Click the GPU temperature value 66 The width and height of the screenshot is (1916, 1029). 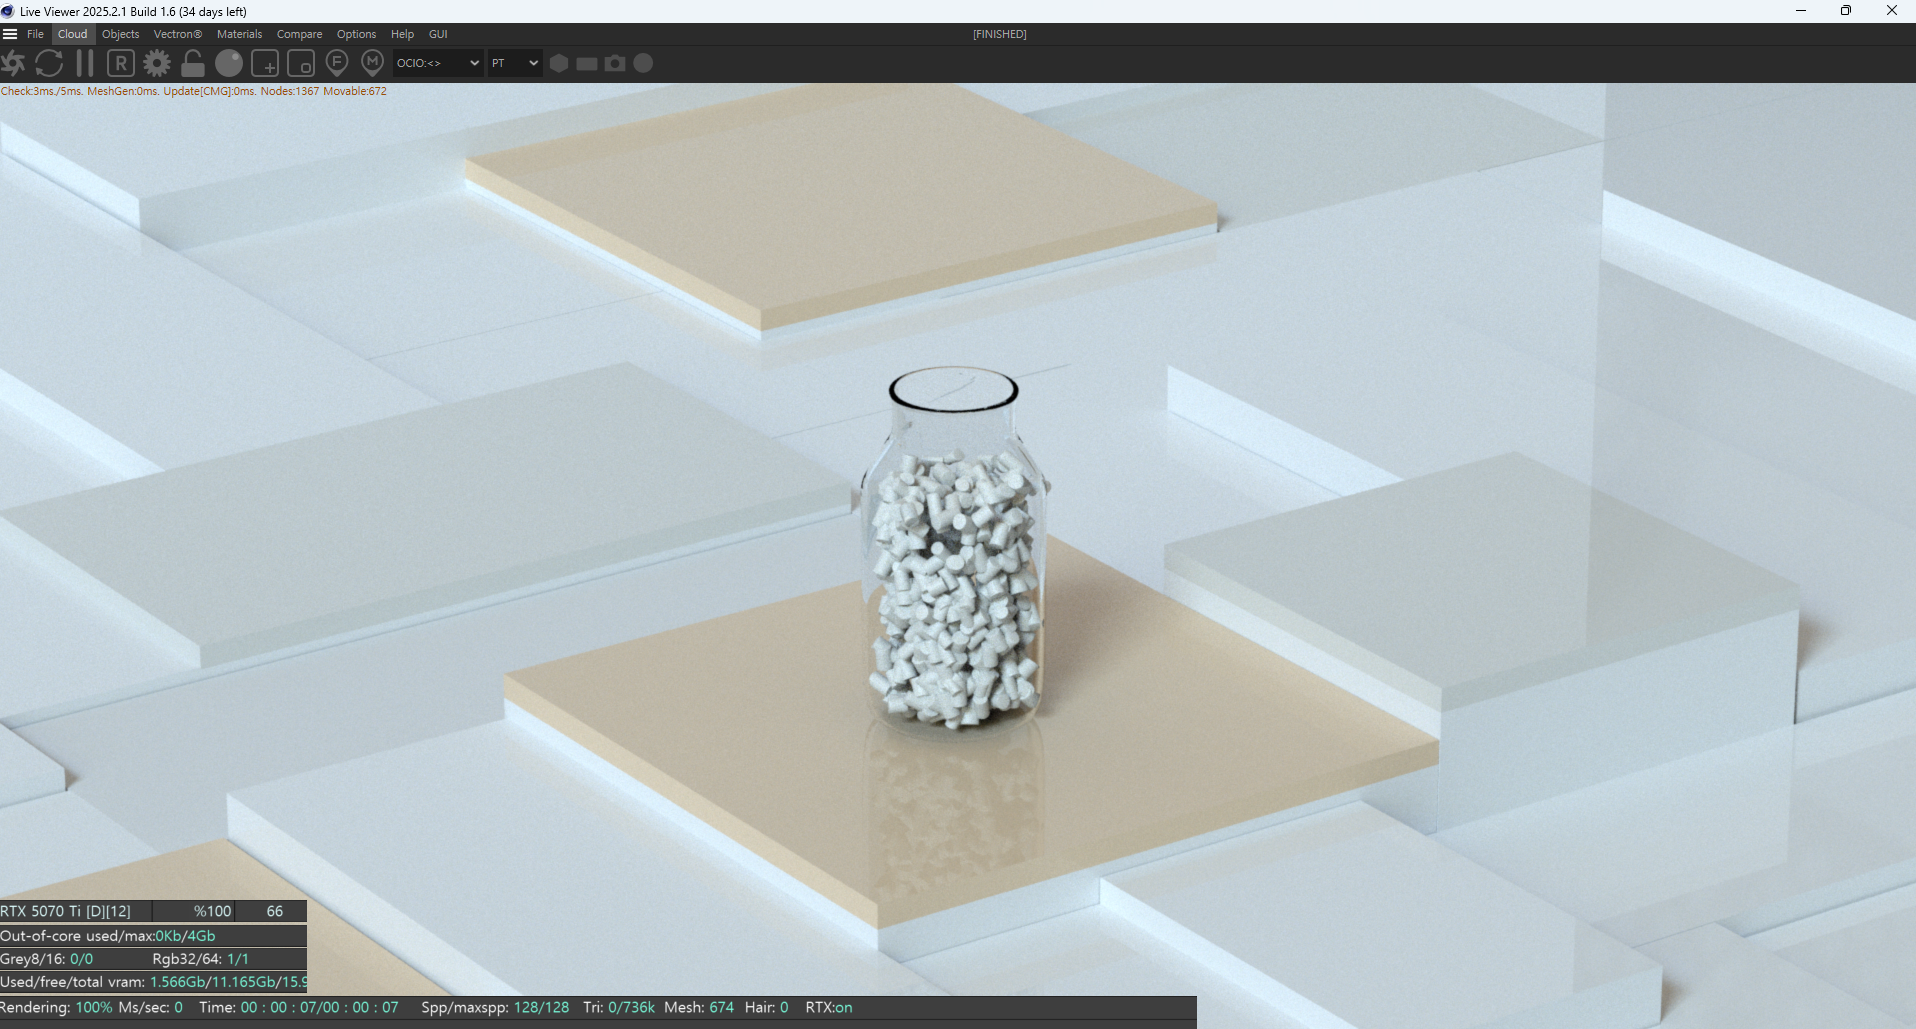coord(275,911)
